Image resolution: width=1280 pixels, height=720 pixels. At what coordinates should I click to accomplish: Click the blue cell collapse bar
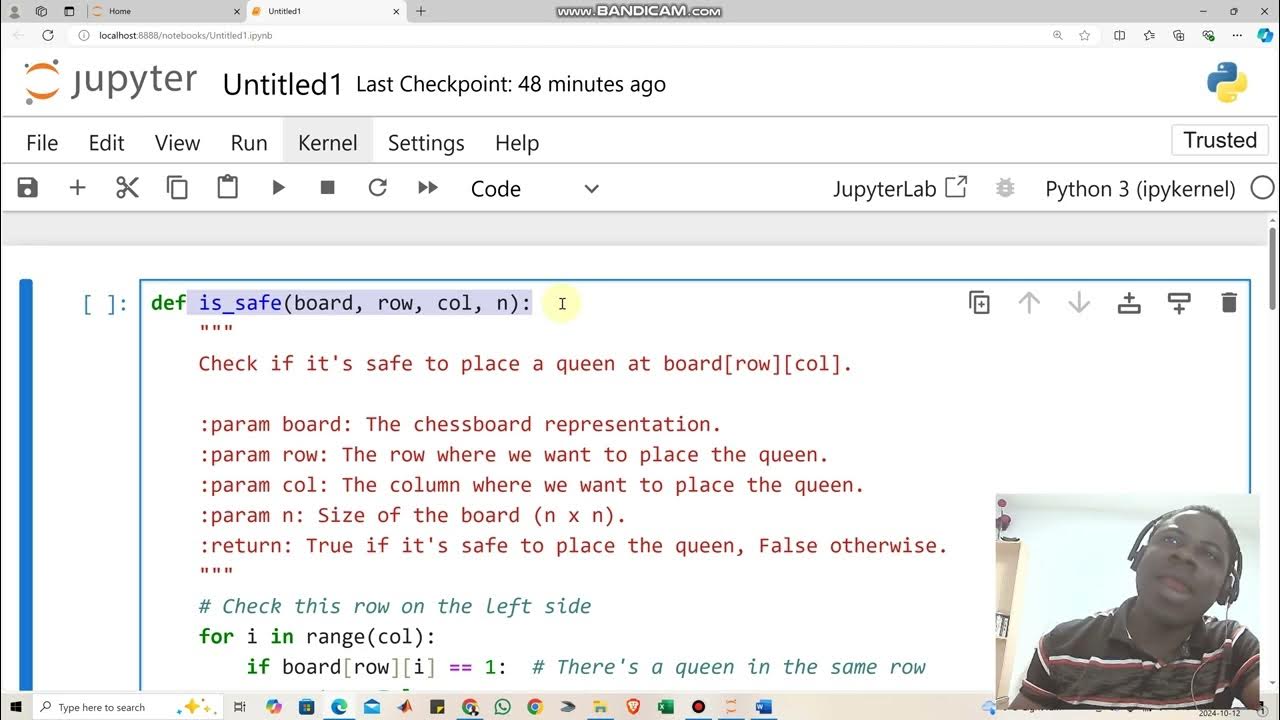[26, 484]
